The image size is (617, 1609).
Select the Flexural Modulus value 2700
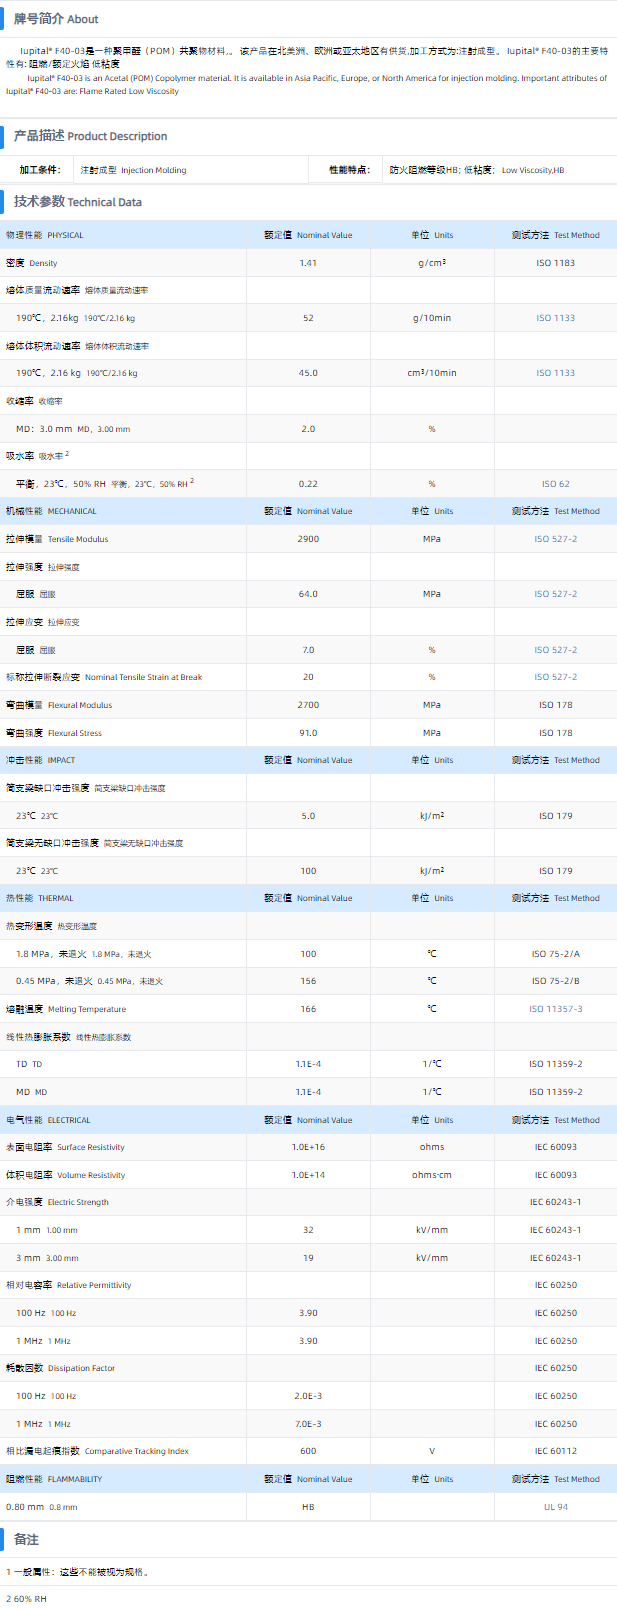point(308,705)
